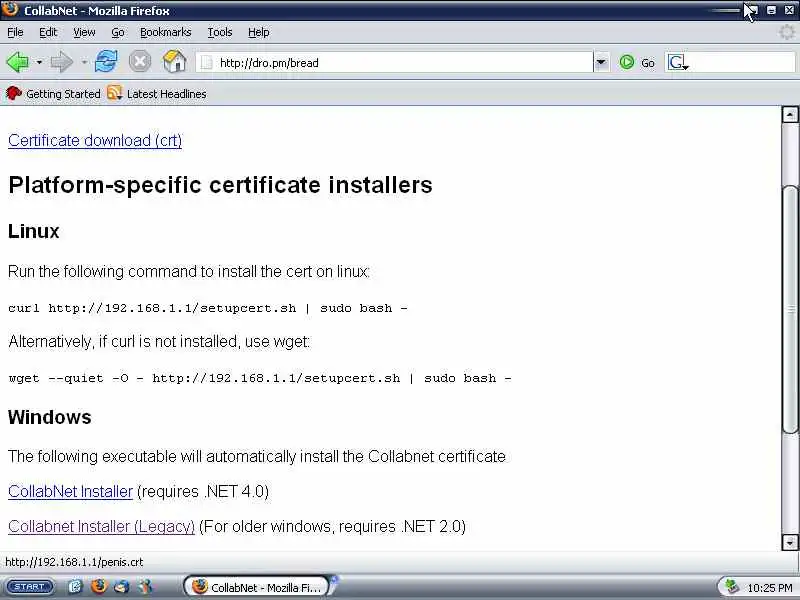Click the vertical scrollbar thumb
This screenshot has height=600, width=800.
(791, 309)
